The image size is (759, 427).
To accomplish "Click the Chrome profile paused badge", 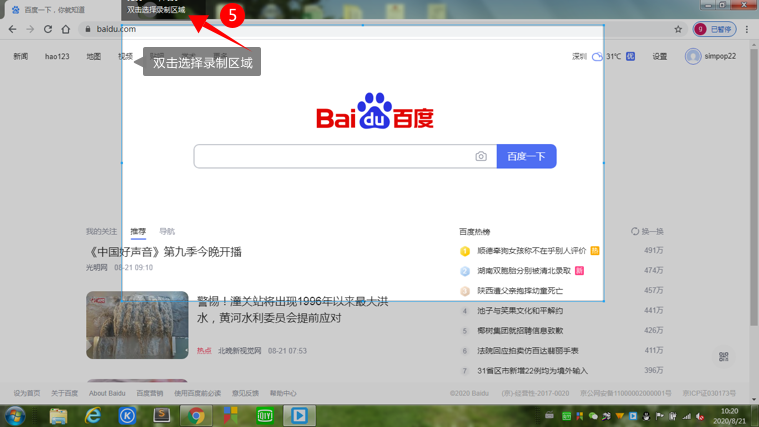I will (x=714, y=29).
